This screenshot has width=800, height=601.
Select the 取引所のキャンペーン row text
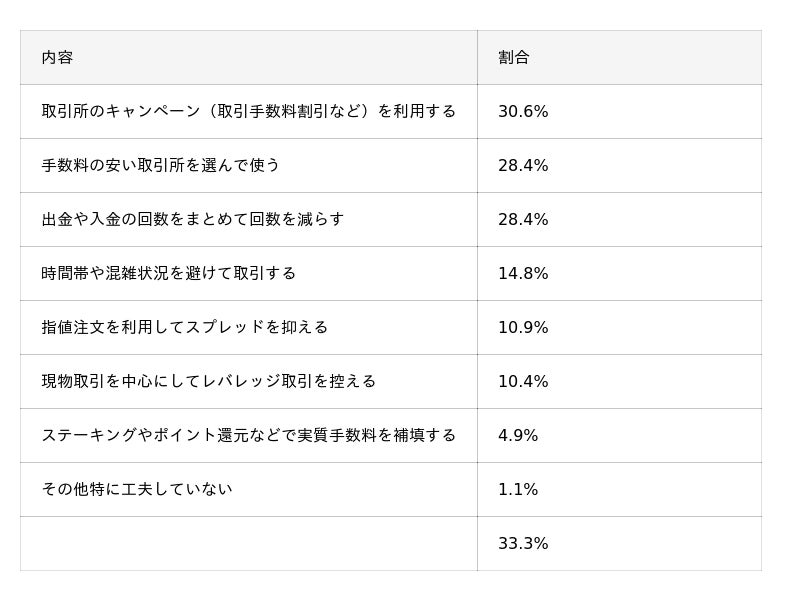(x=248, y=111)
